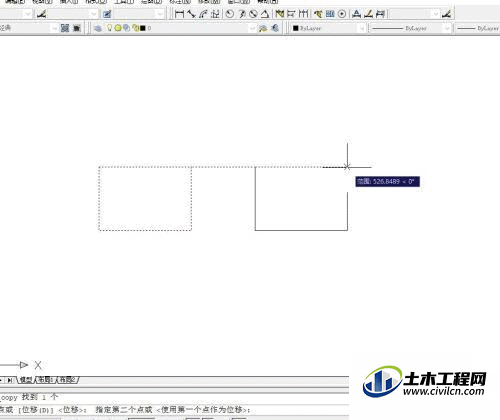
Task: Open the Layer properties manager icon
Action: coord(98,28)
